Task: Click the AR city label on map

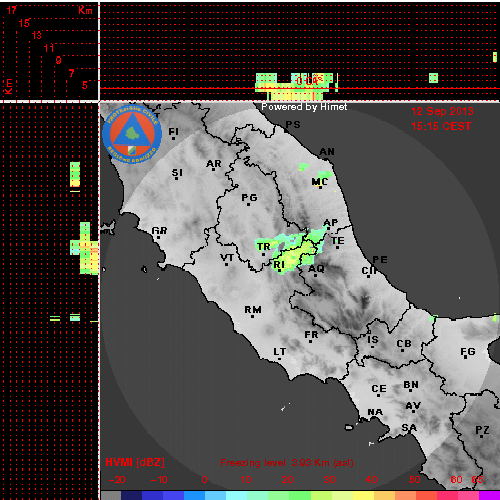Action: 214,164
